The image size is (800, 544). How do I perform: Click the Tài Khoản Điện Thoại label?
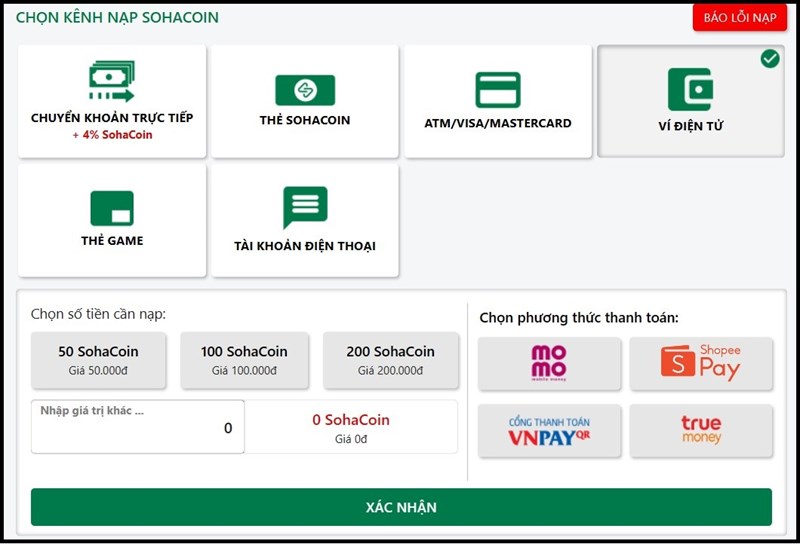point(305,246)
